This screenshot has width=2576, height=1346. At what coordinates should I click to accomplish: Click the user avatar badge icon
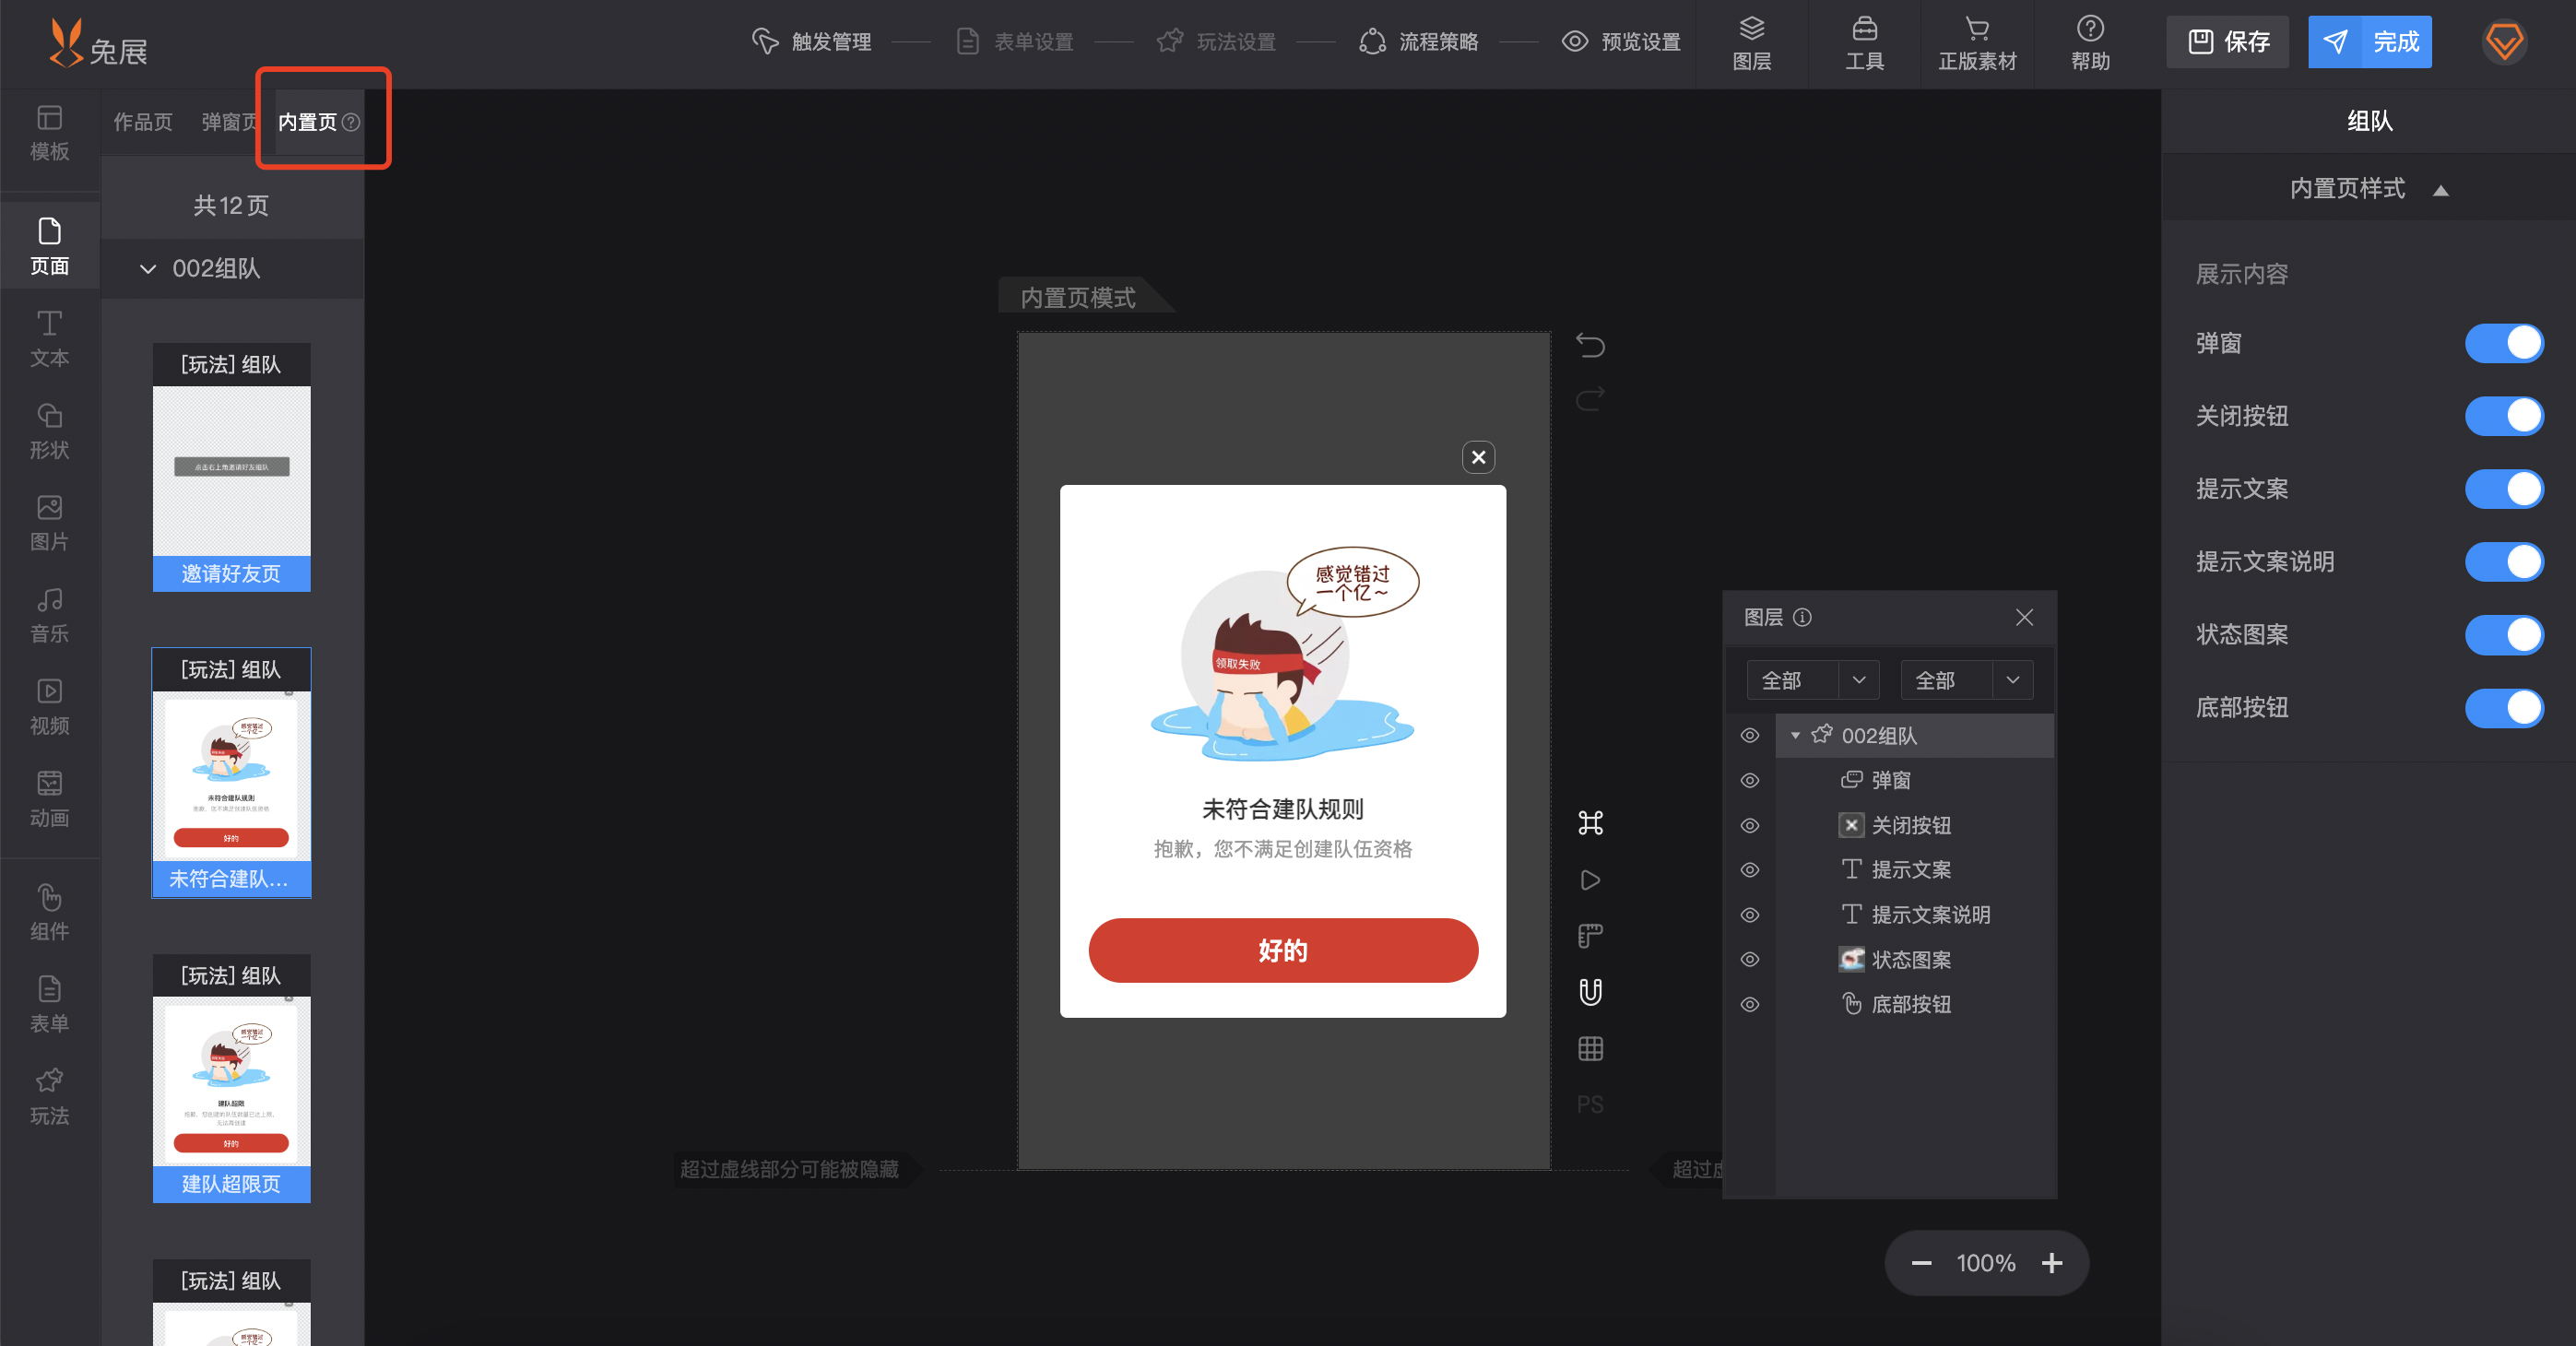pos(2504,42)
